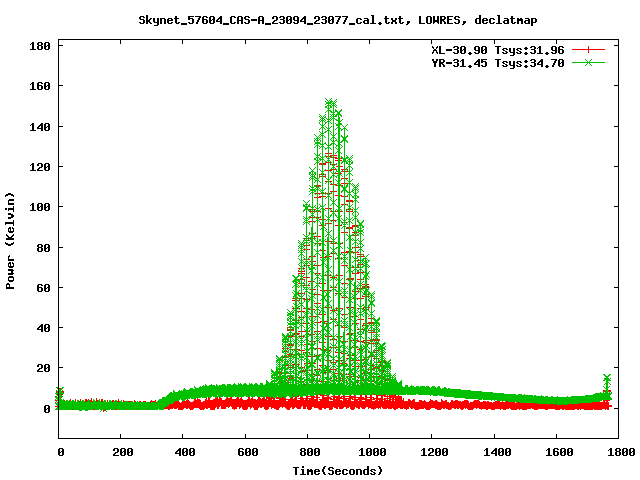This screenshot has width=640, height=480.
Task: Click the 'Power (Kelvin)' y-axis label
Action: coord(10,241)
